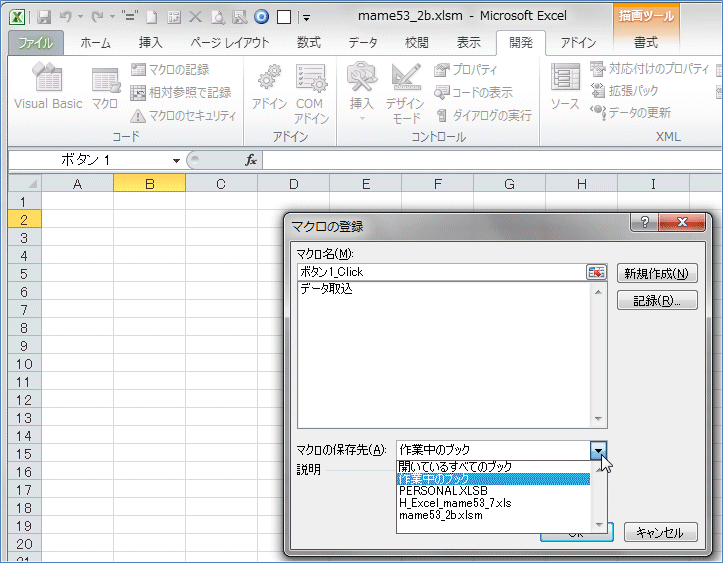This screenshot has height=563, width=723.
Task: Choose PERSONAL.XLSB from the dropdown list
Action: (x=443, y=491)
